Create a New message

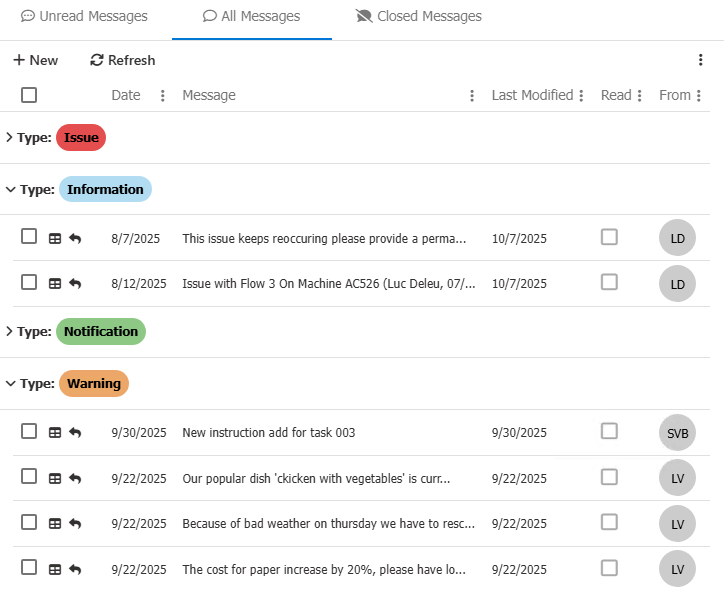click(36, 60)
